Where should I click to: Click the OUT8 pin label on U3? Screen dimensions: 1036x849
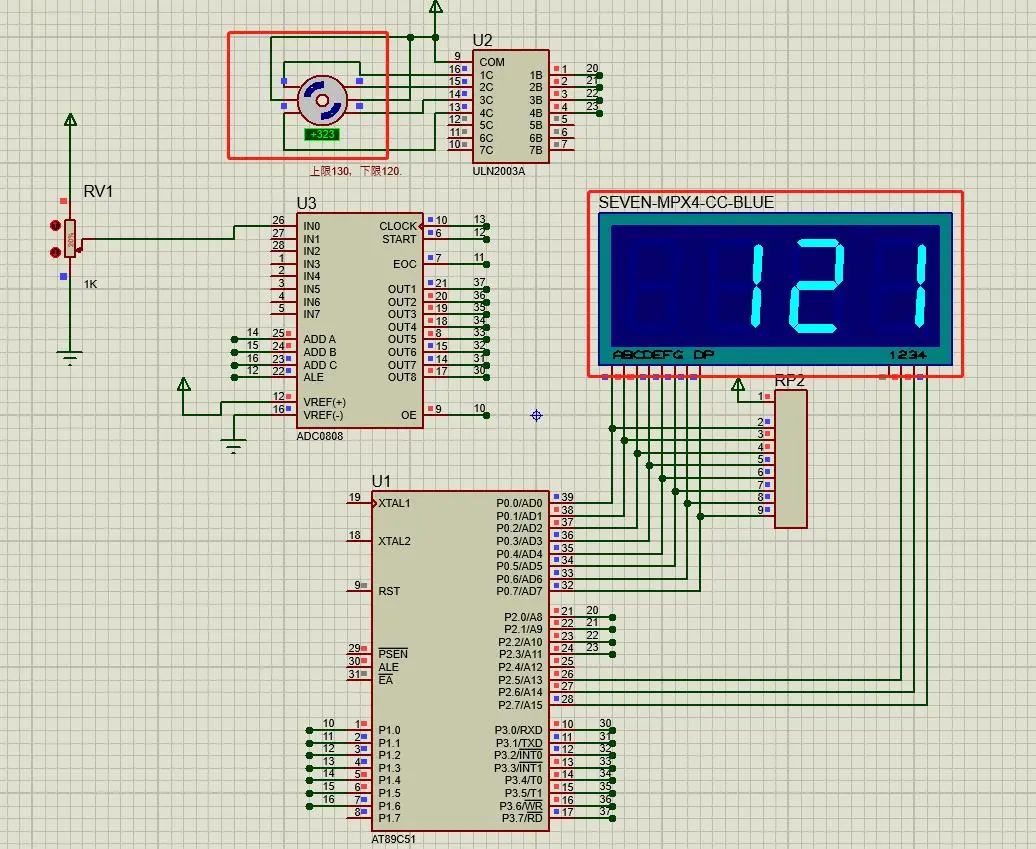pyautogui.click(x=402, y=377)
